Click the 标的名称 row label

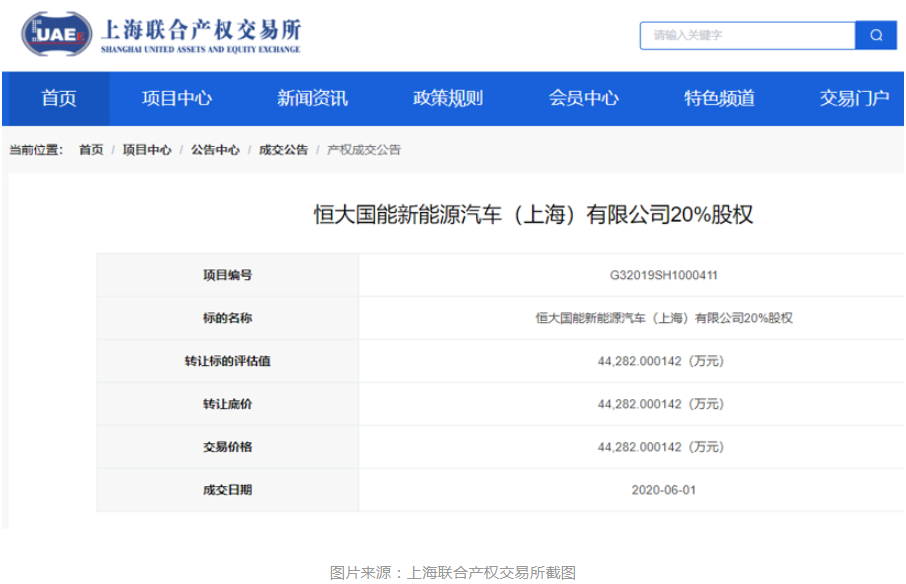pyautogui.click(x=227, y=318)
